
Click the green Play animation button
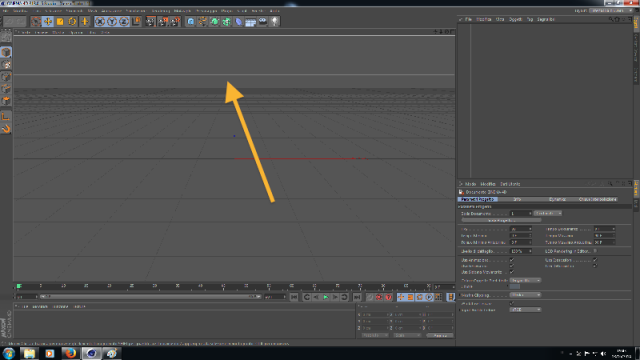click(326, 297)
